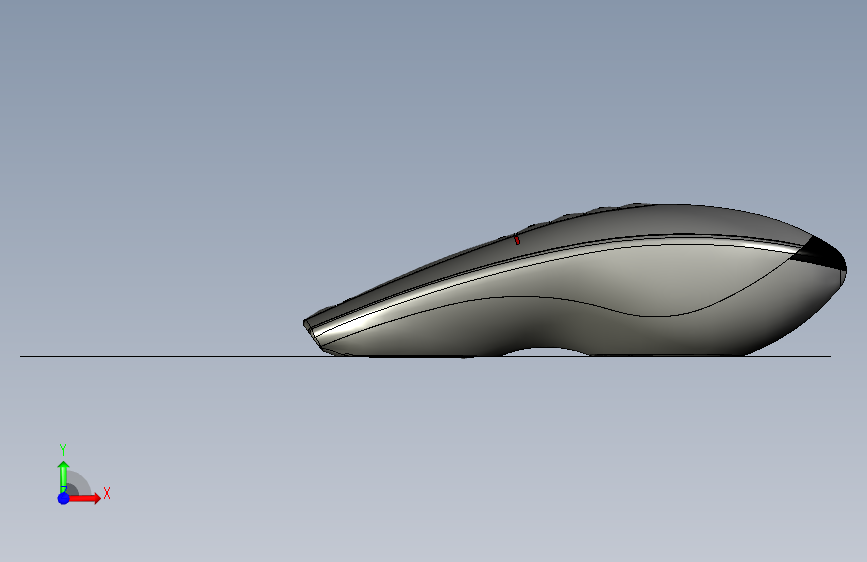This screenshot has height=562, width=867.
Task: Click the green "Y" axis label
Action: [x=63, y=450]
